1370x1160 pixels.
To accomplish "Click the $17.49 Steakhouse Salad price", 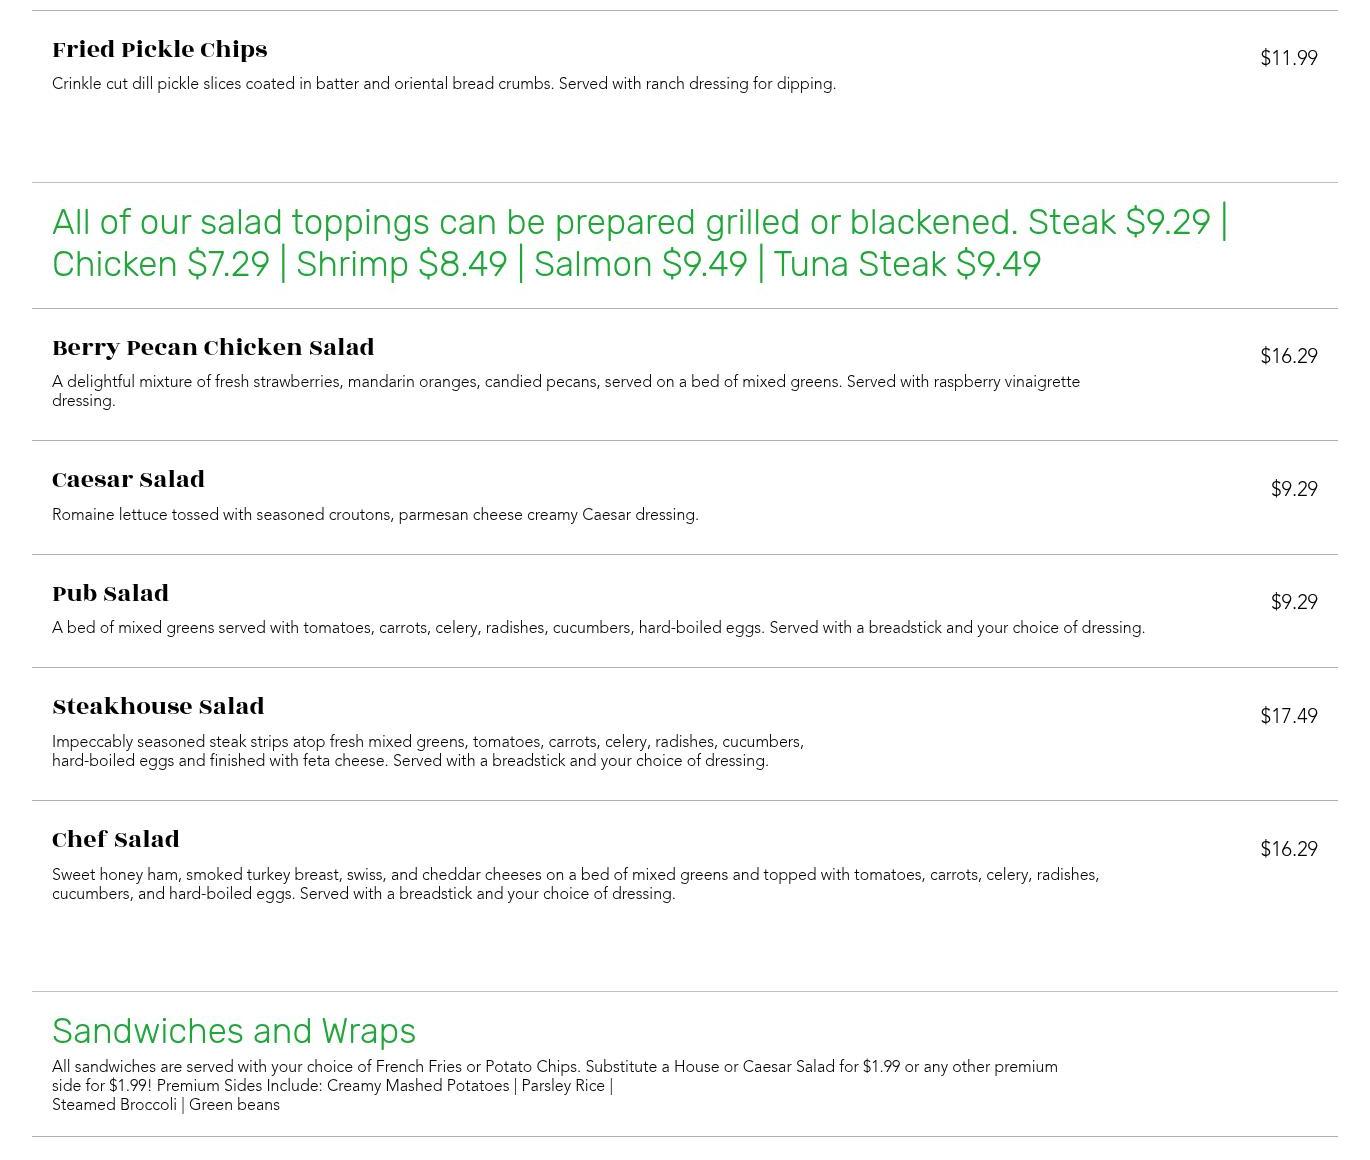I will tap(1288, 716).
